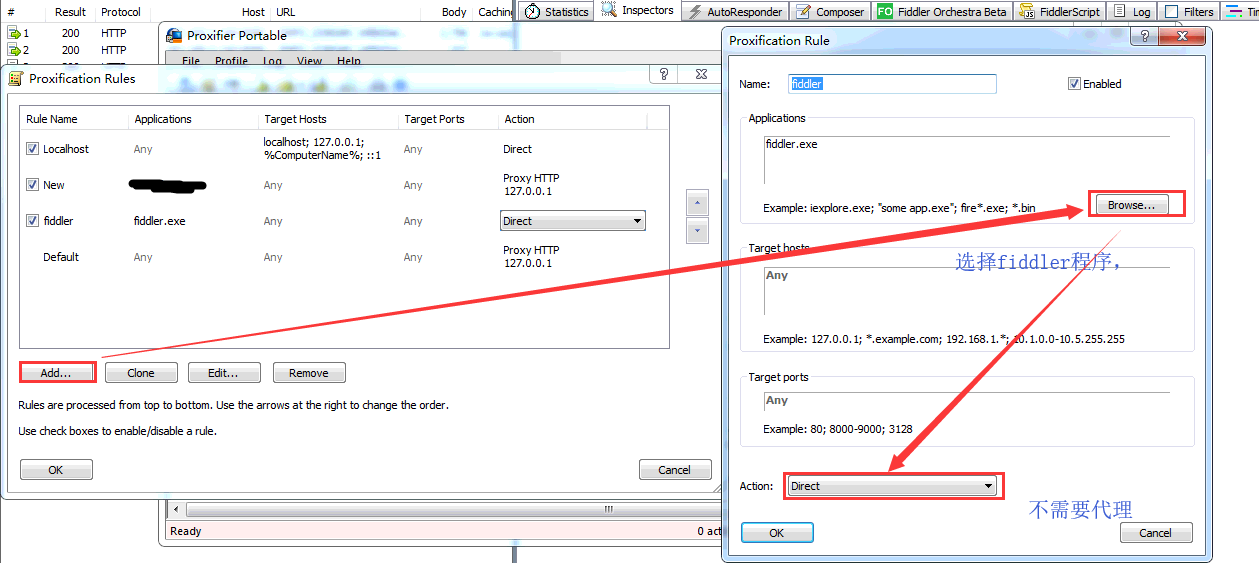Switch to the FiddlerScript tab

[1059, 11]
